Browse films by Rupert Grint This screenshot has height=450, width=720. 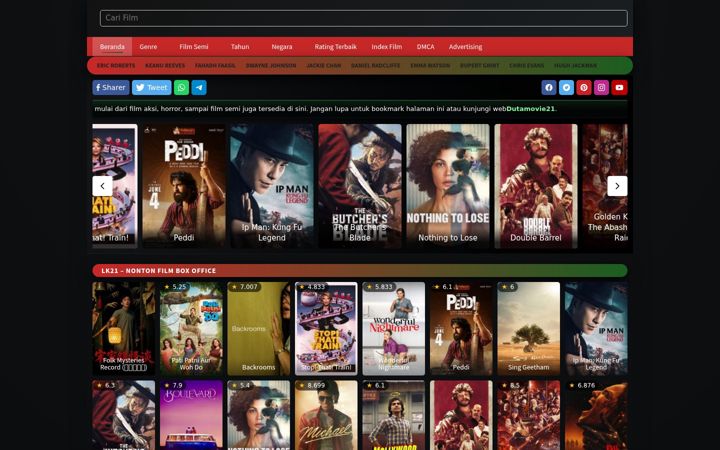click(479, 66)
